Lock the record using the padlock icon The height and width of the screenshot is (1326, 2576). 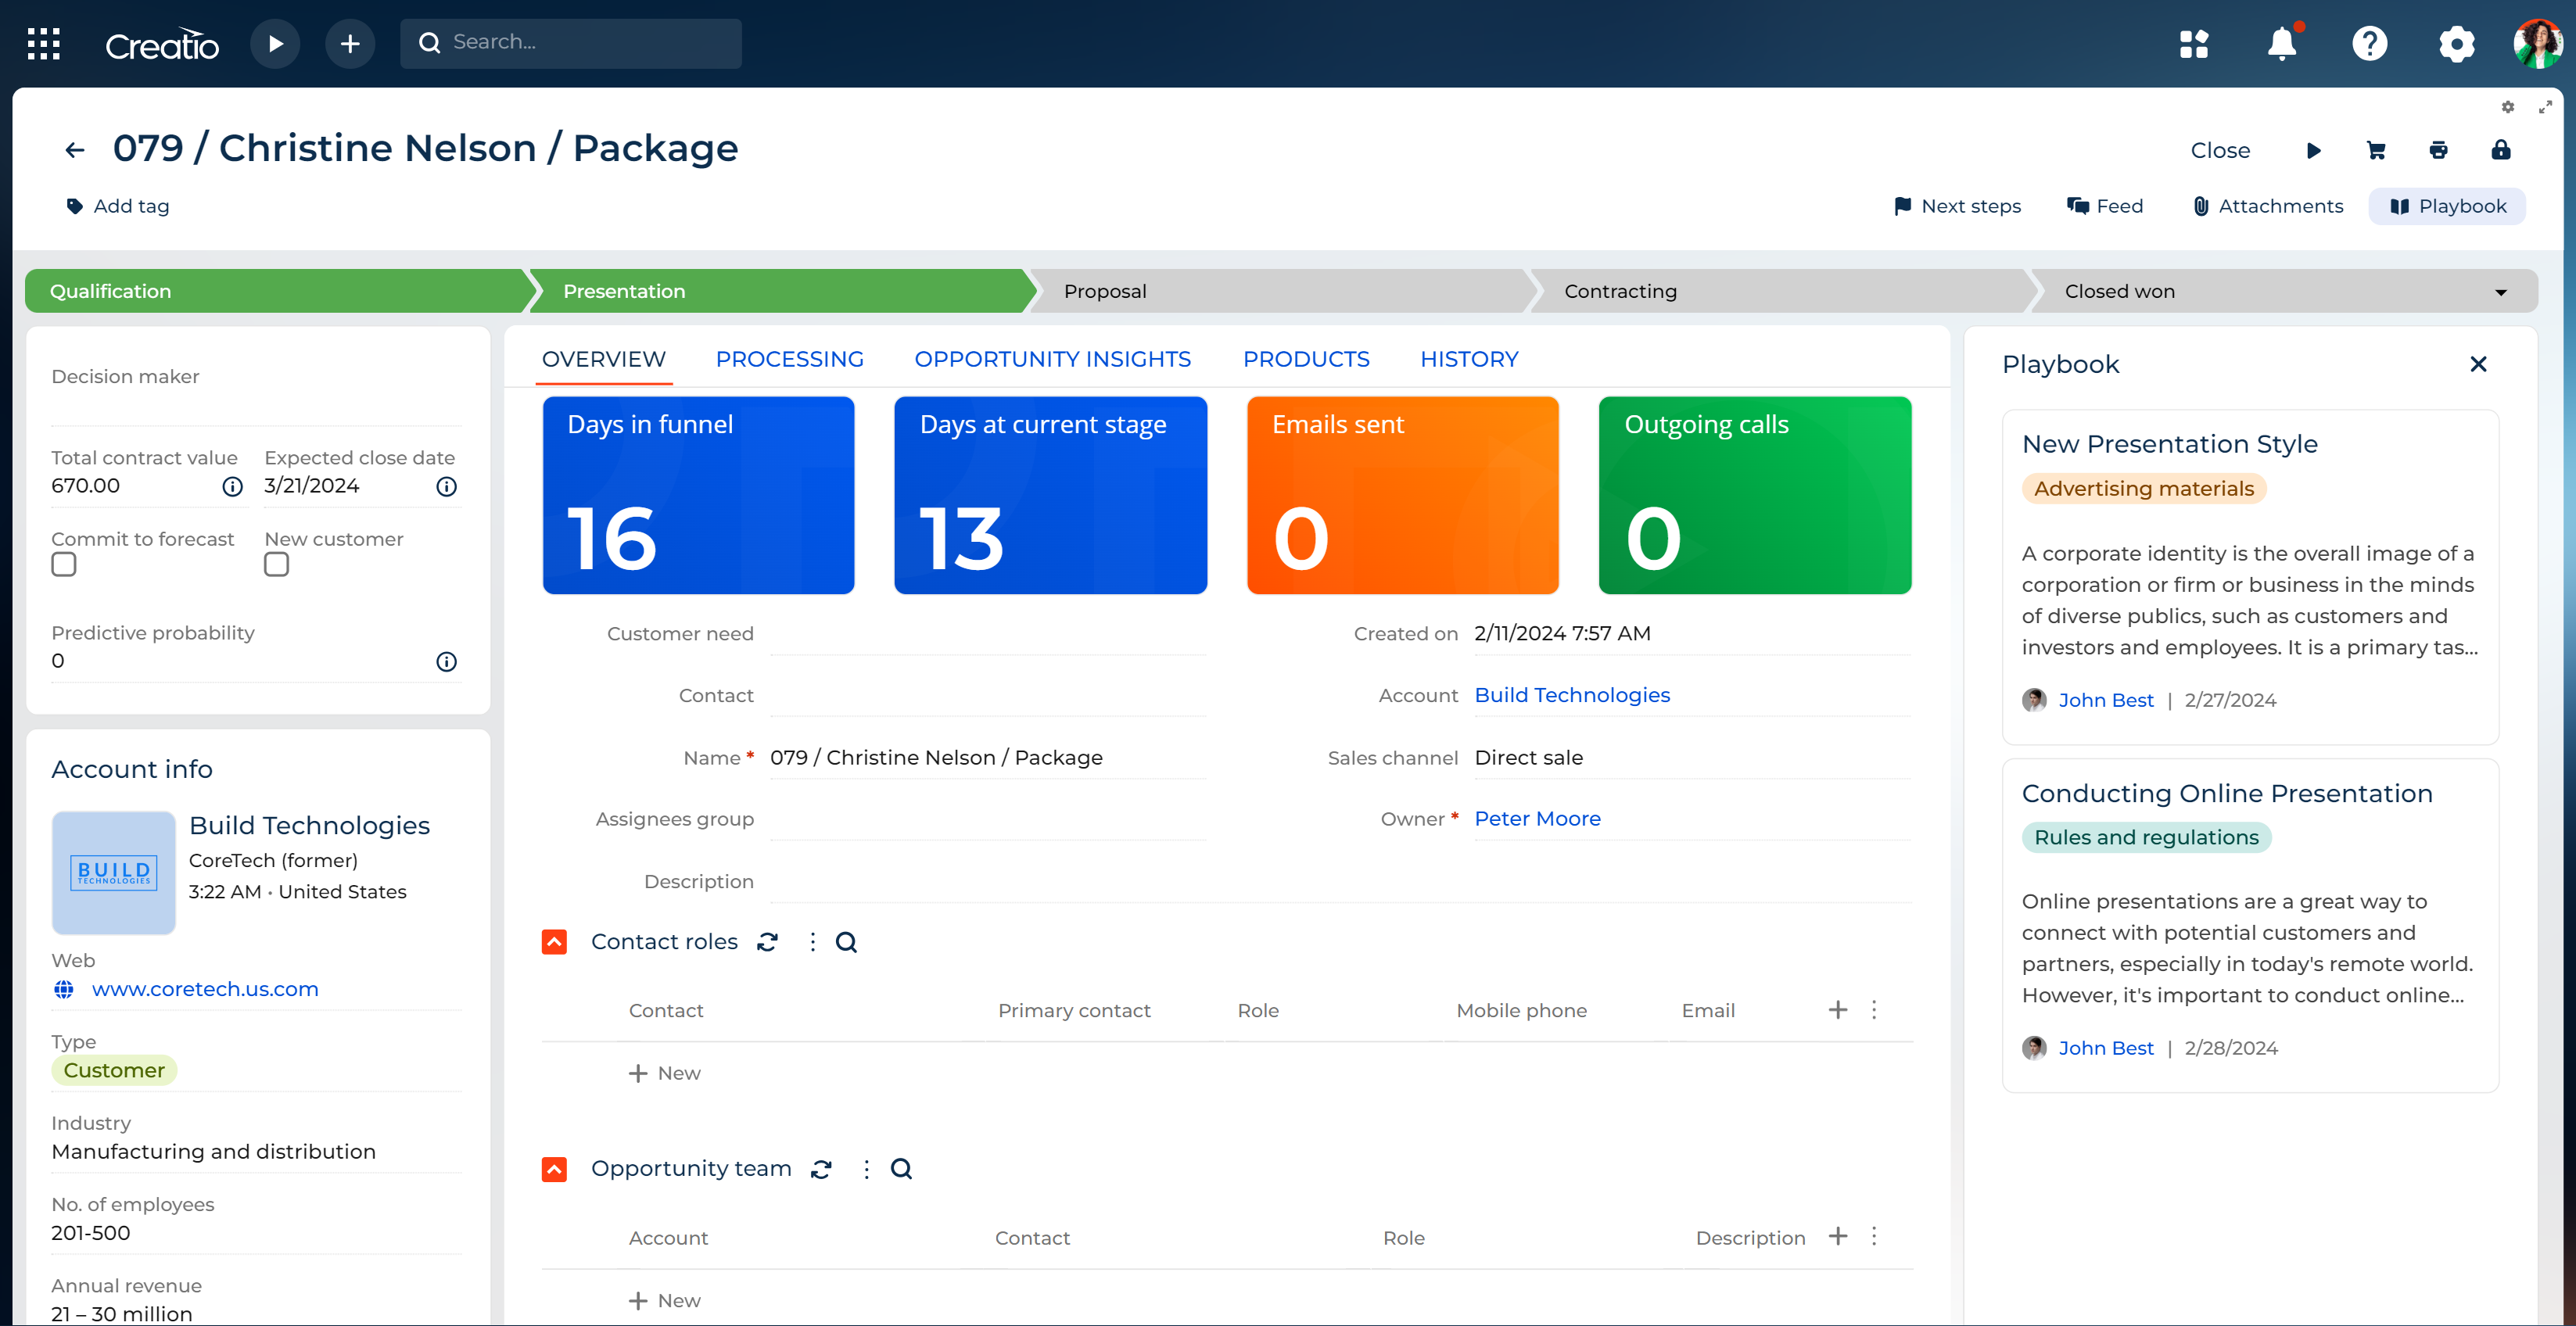point(2500,150)
